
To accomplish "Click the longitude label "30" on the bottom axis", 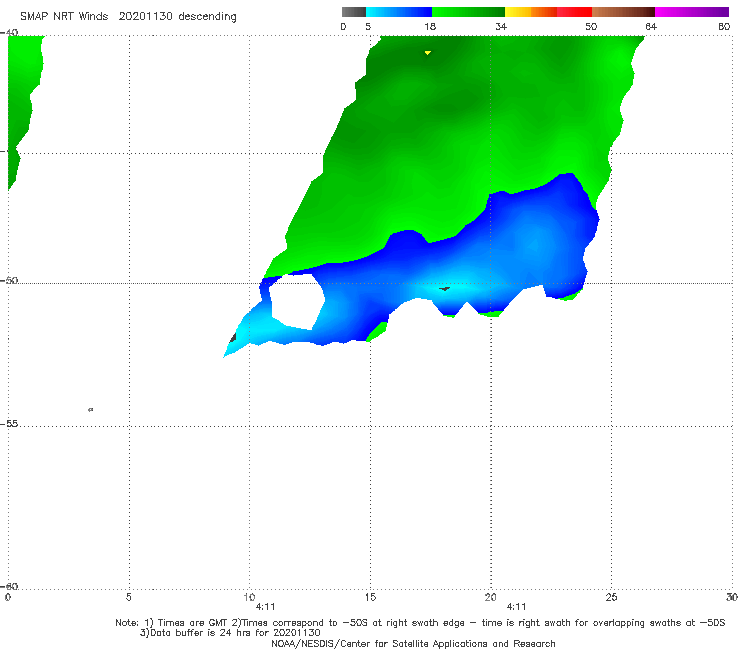I will point(732,597).
